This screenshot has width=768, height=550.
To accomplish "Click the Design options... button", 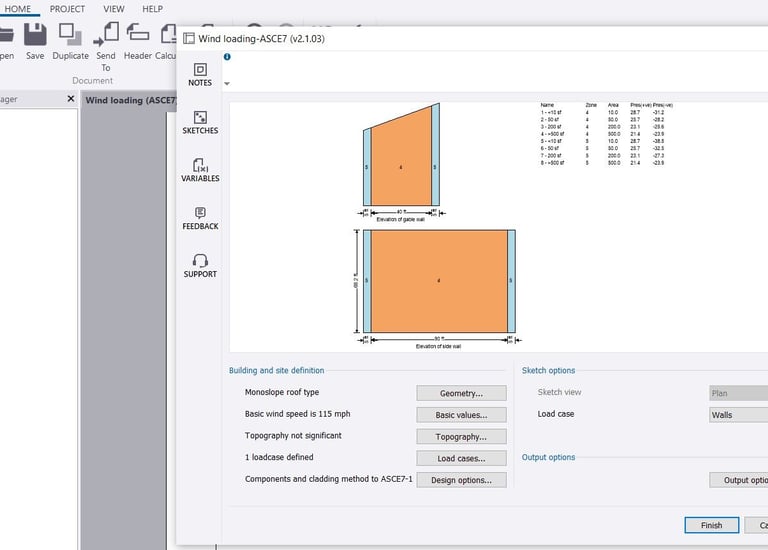I will [x=461, y=480].
